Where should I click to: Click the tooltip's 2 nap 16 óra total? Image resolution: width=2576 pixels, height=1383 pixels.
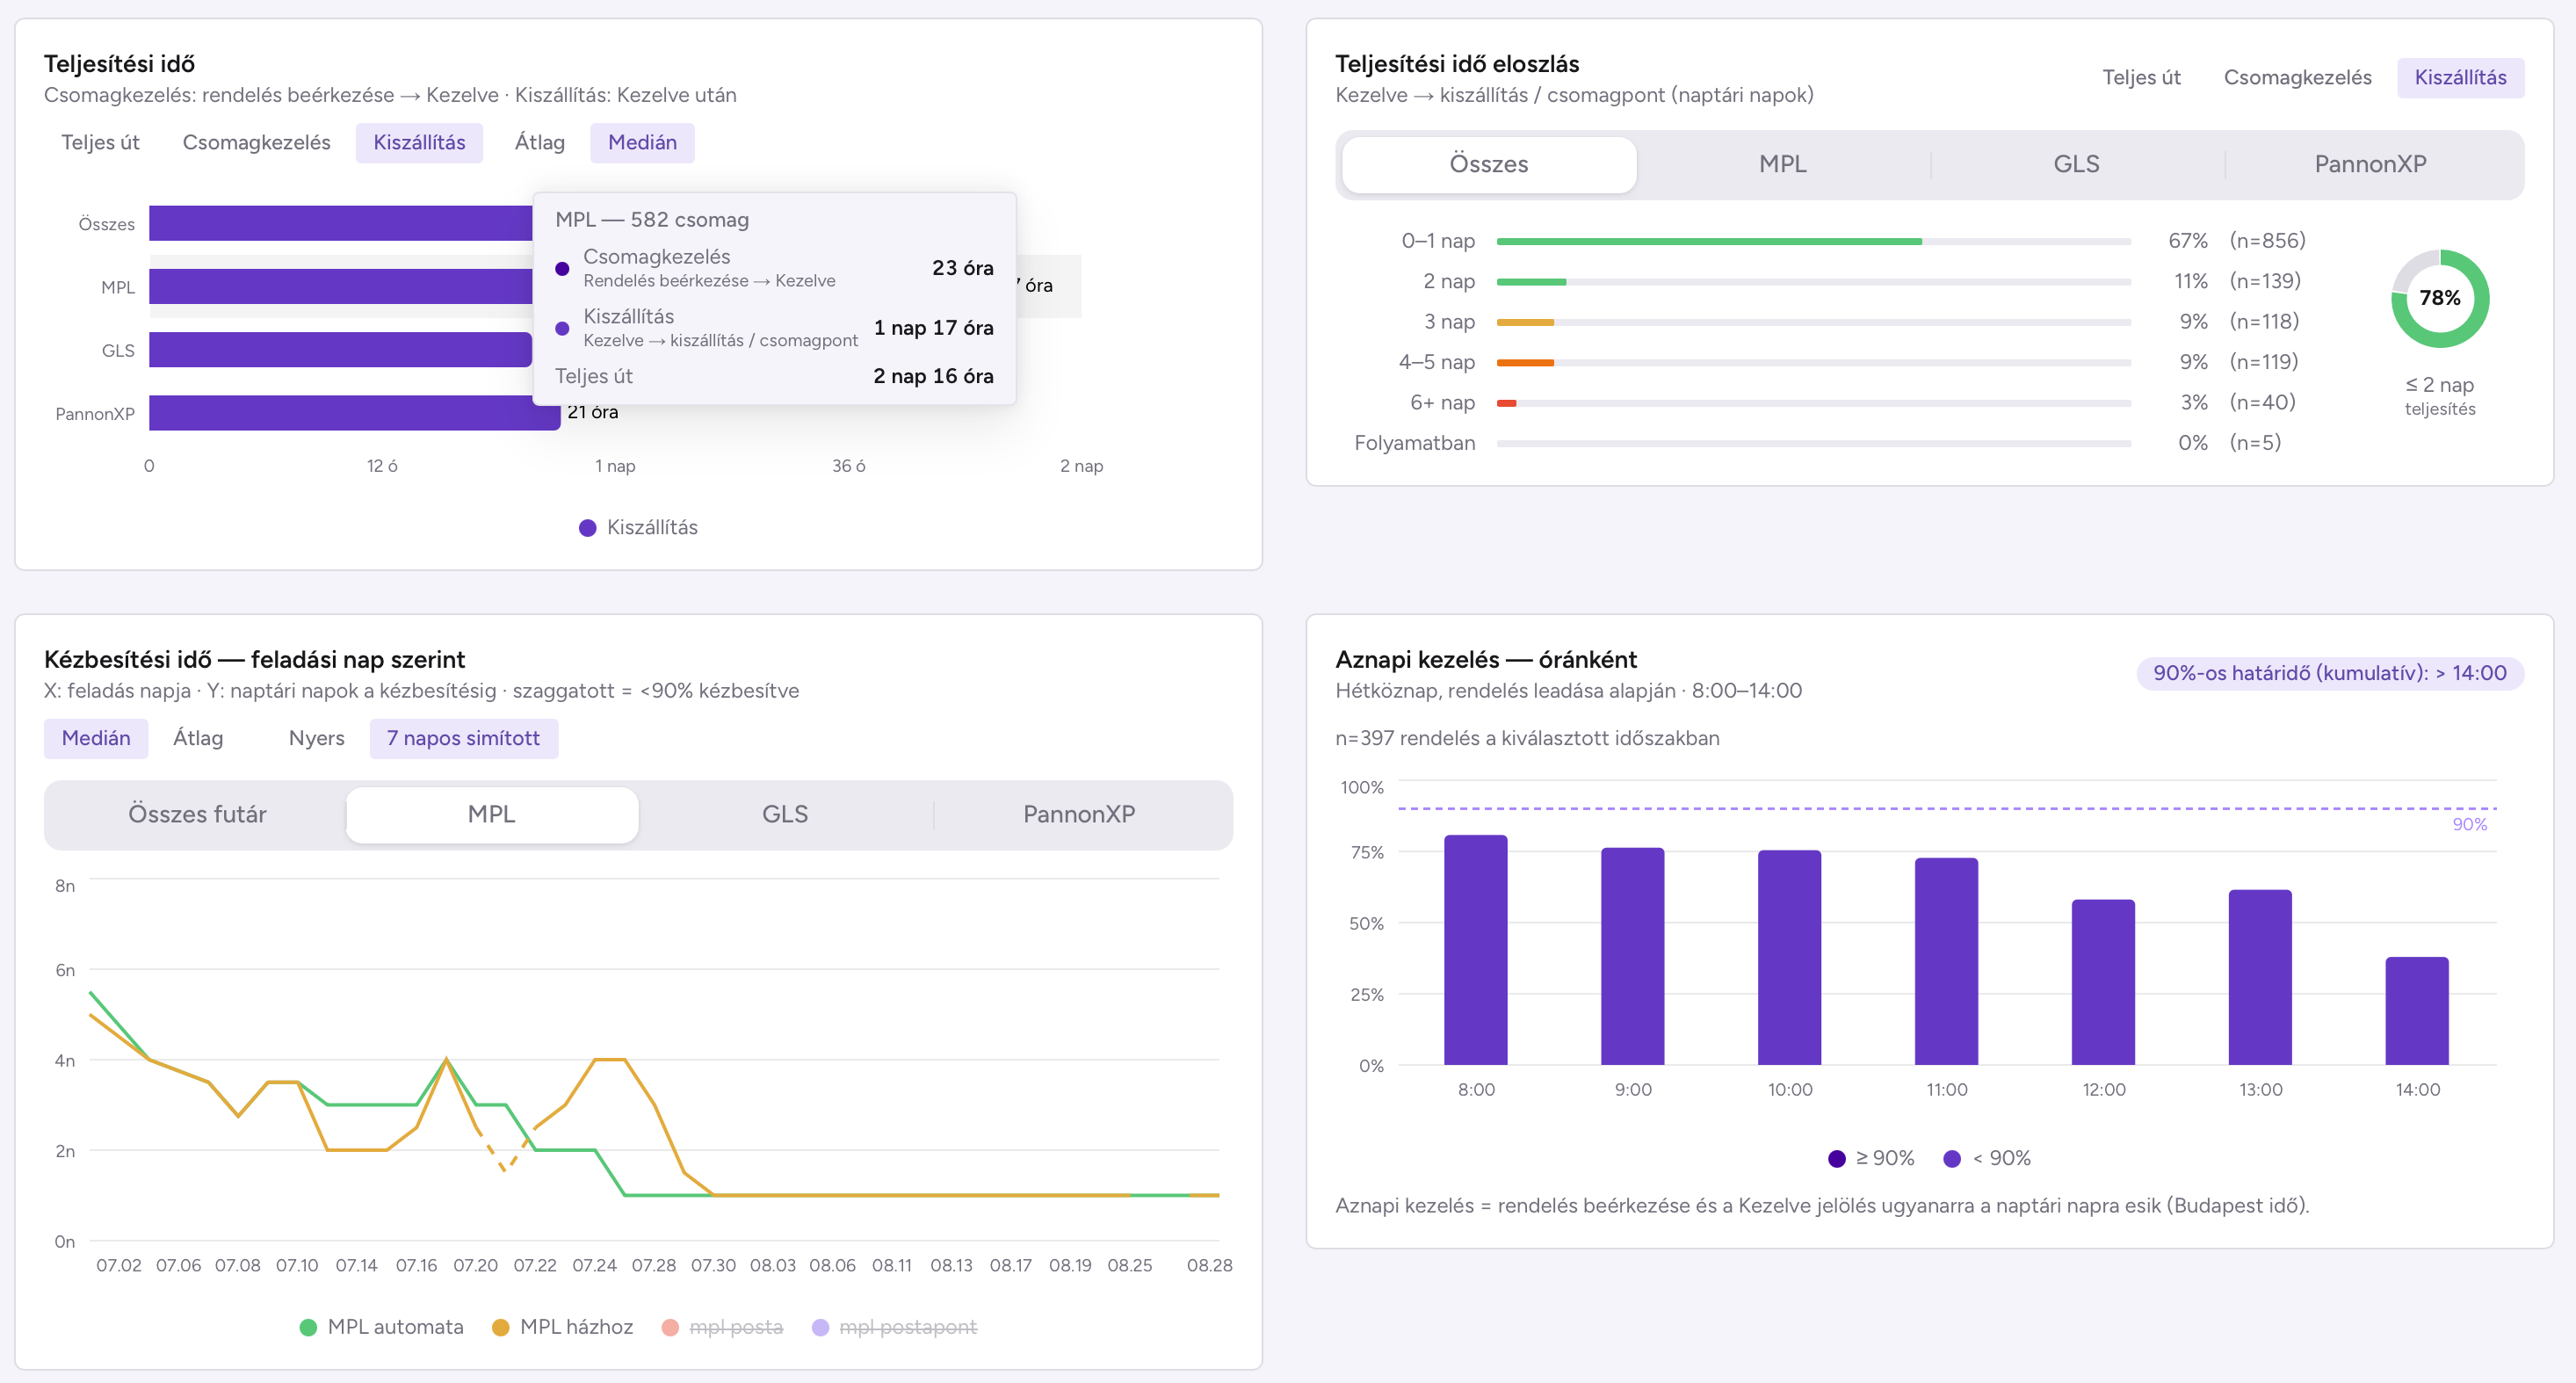[933, 377]
